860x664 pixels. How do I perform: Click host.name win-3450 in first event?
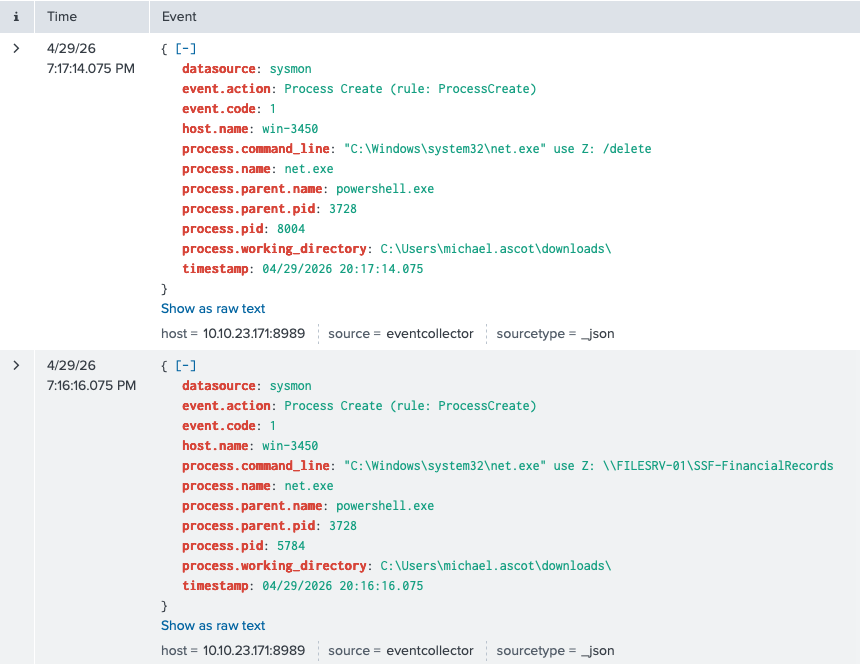click(290, 129)
